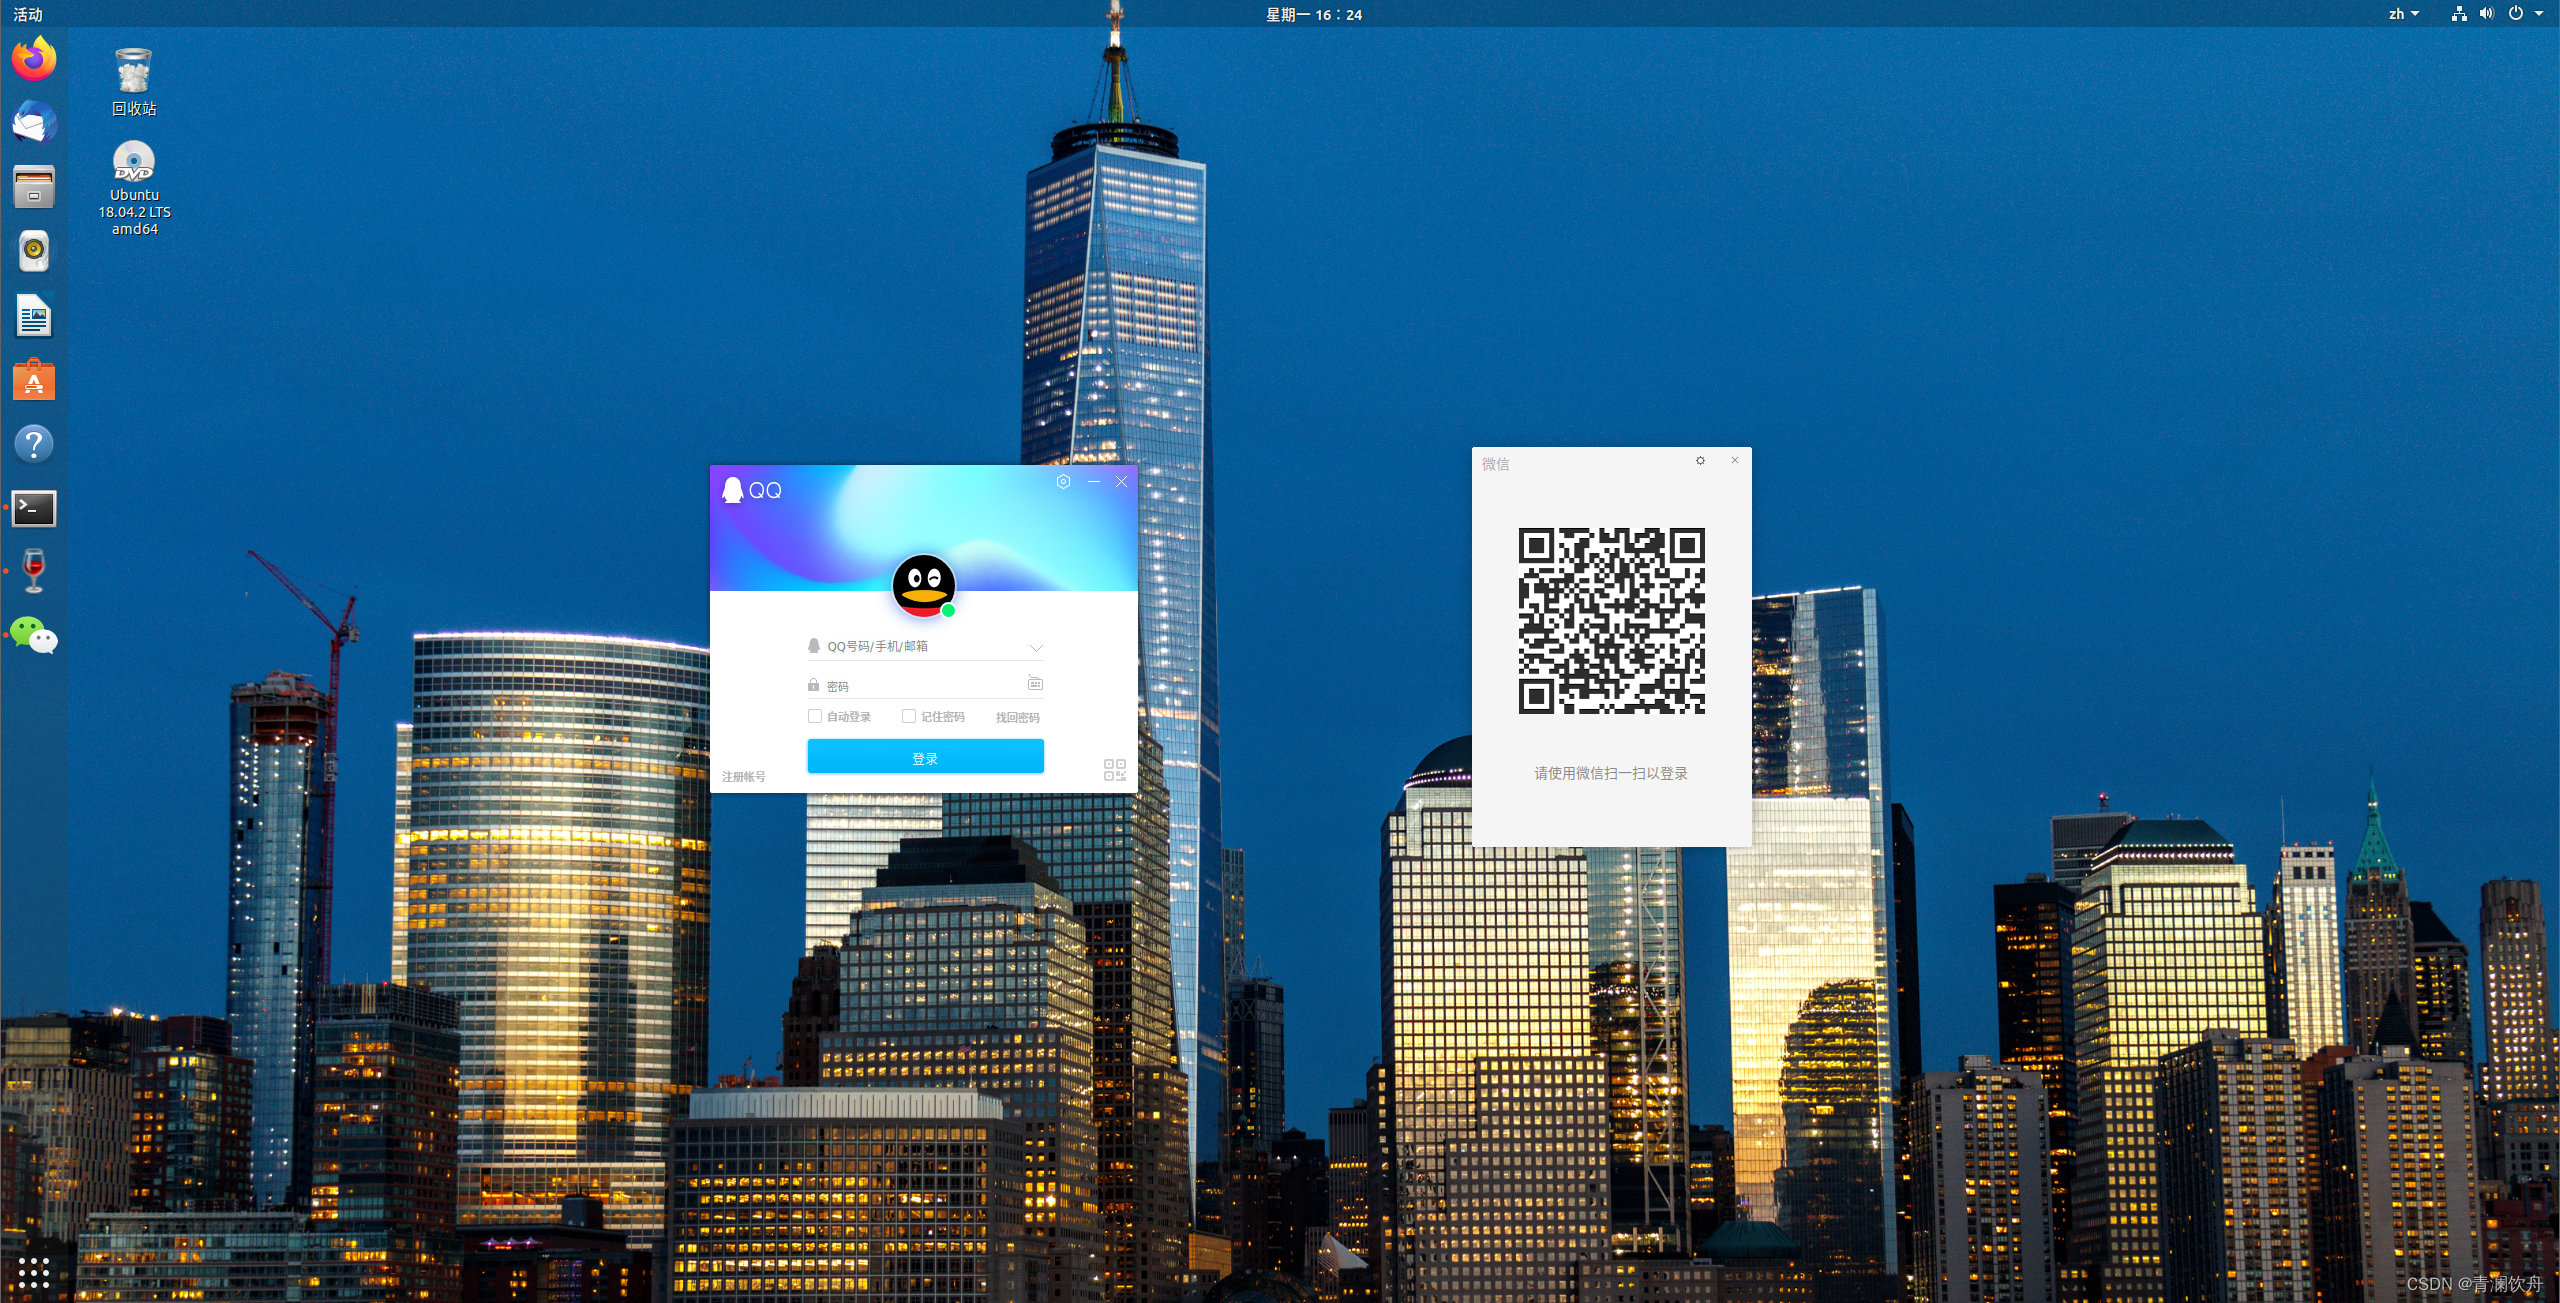Click the 注册帐号 register account link
Viewport: 2560px width, 1303px height.
coord(743,776)
